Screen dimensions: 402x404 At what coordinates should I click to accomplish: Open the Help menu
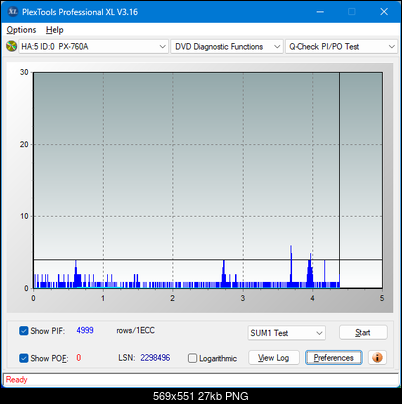pyautogui.click(x=55, y=30)
